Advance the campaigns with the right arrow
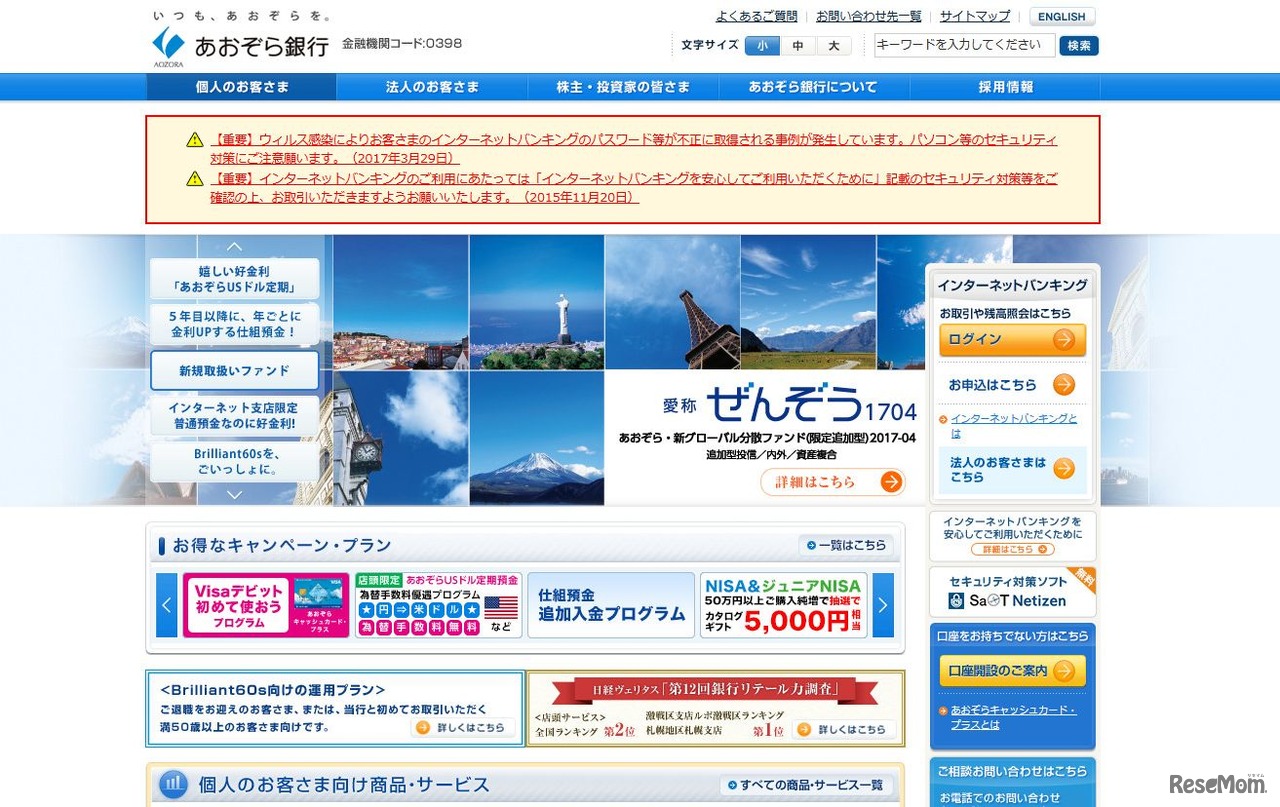Viewport: 1280px width, 807px height. (883, 605)
